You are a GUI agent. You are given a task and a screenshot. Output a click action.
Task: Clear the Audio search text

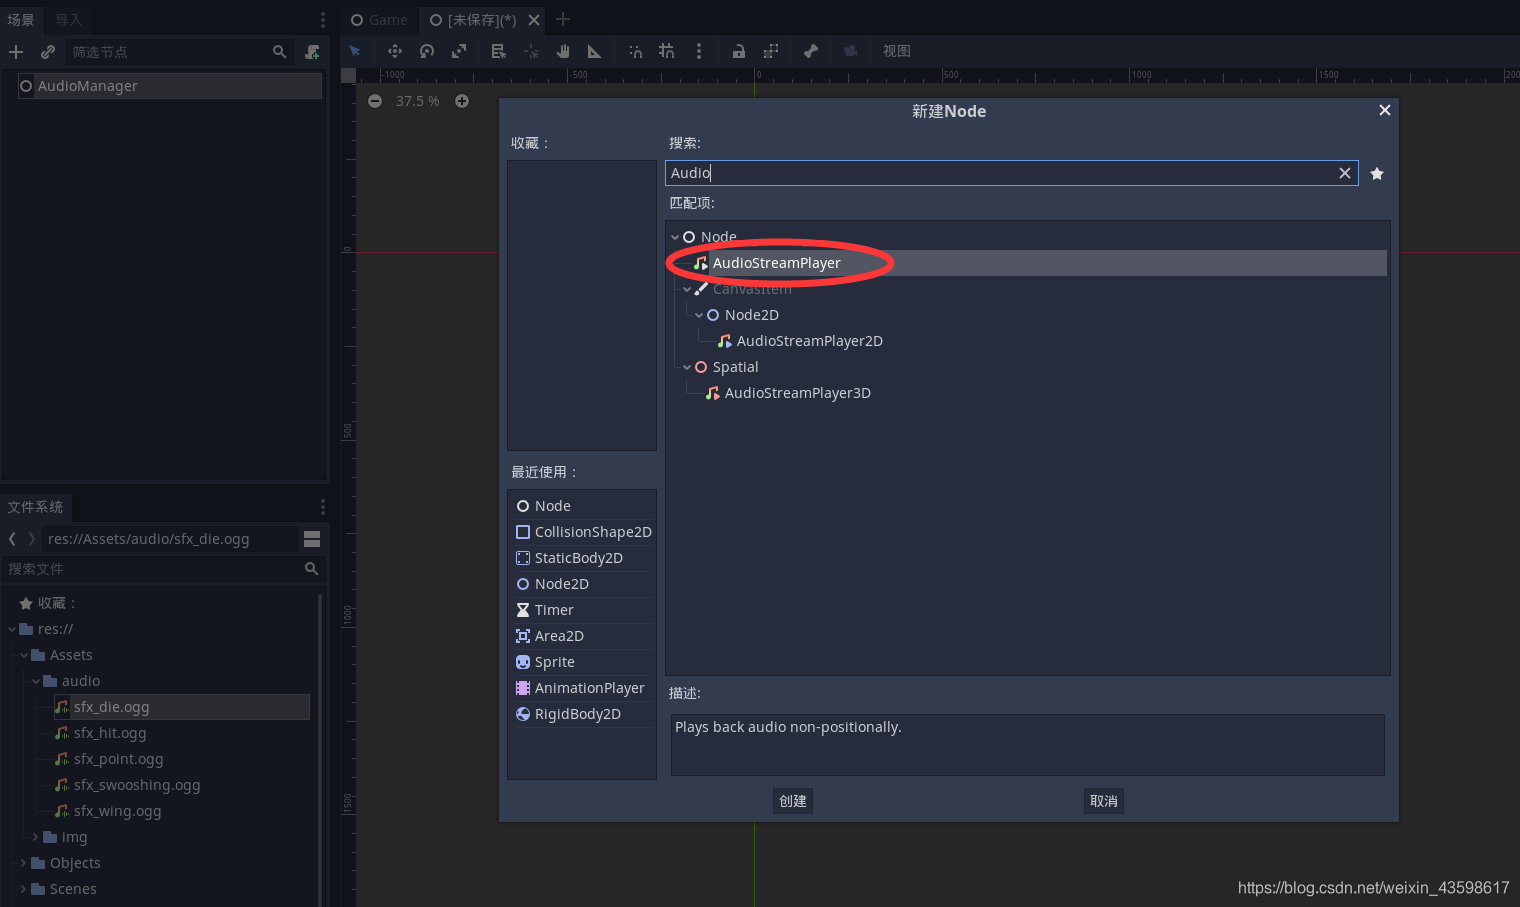coord(1345,173)
